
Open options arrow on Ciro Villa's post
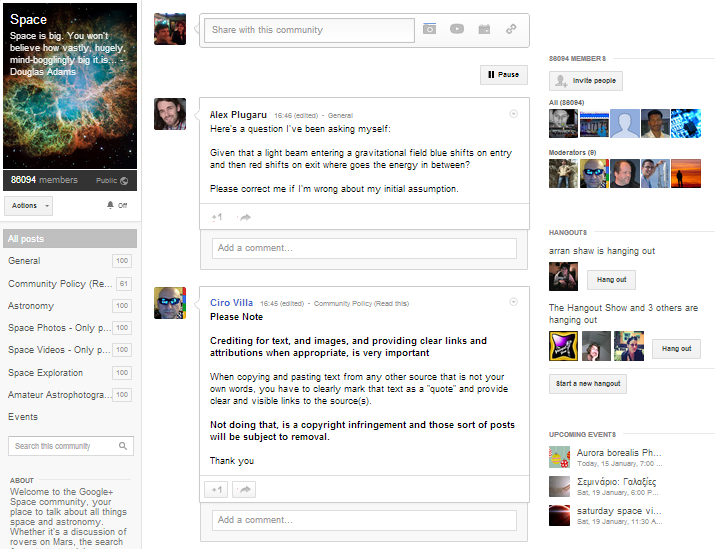point(513,302)
